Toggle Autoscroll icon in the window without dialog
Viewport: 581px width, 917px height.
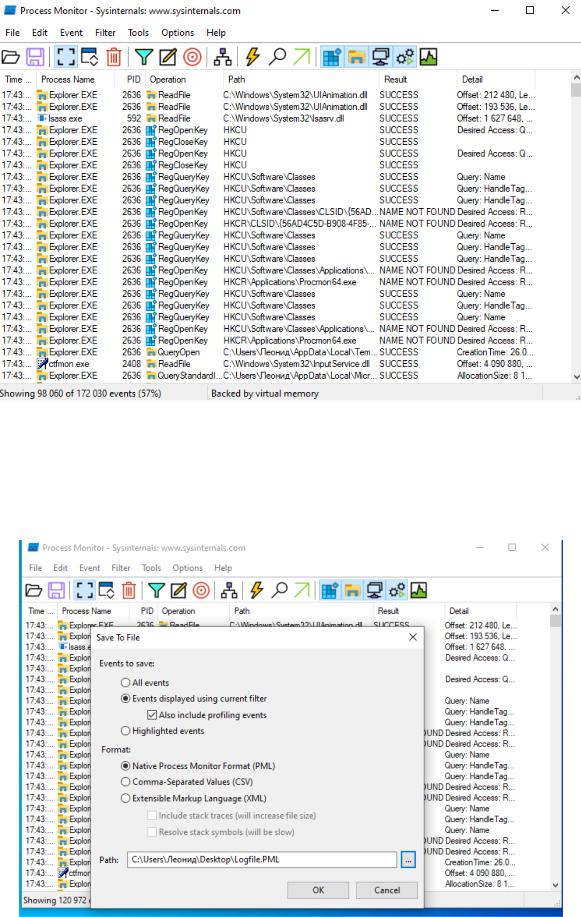point(90,57)
